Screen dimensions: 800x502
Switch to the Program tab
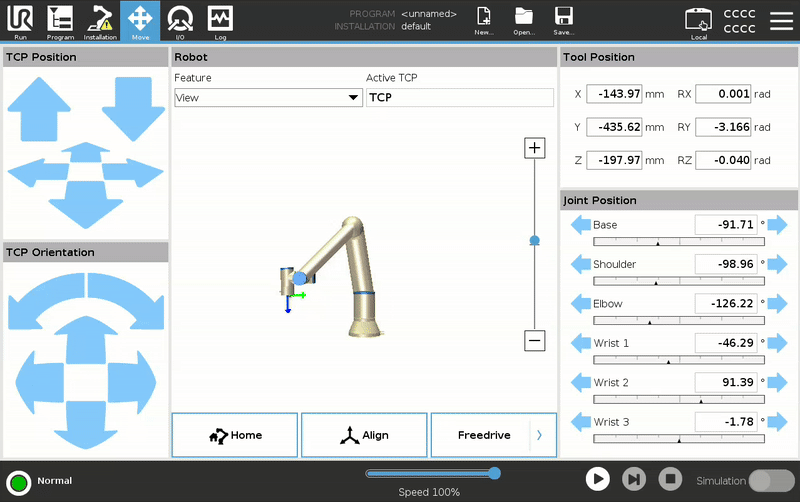pos(60,20)
